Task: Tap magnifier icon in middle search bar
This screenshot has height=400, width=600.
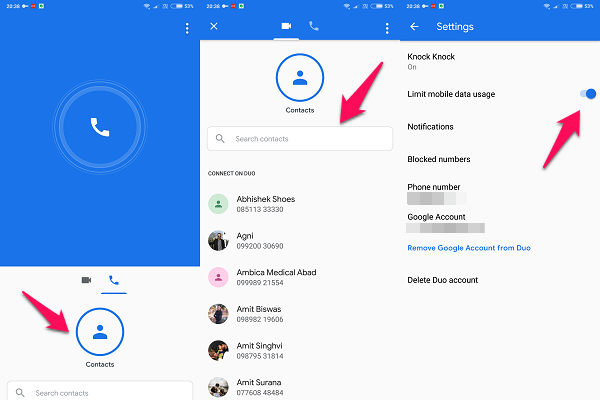Action: click(x=220, y=138)
